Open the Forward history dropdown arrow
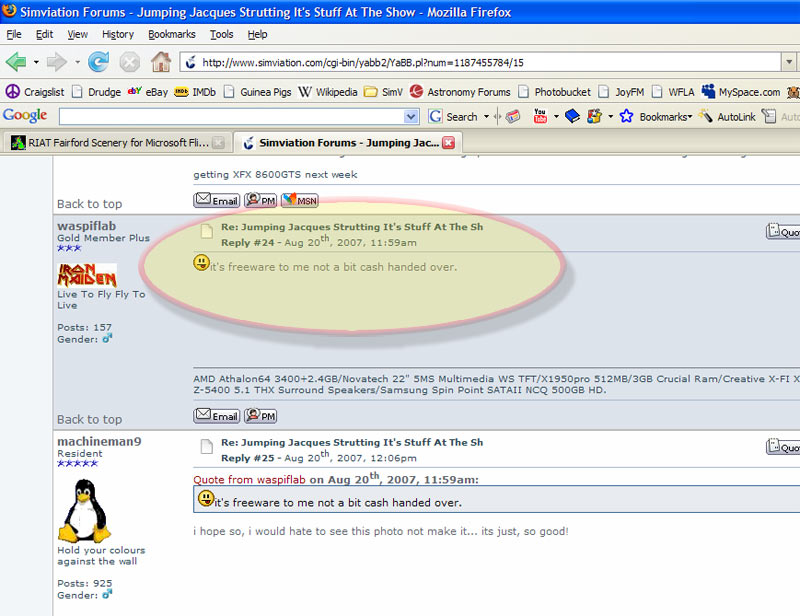Screen dimensions: 800x616 pos(77,62)
